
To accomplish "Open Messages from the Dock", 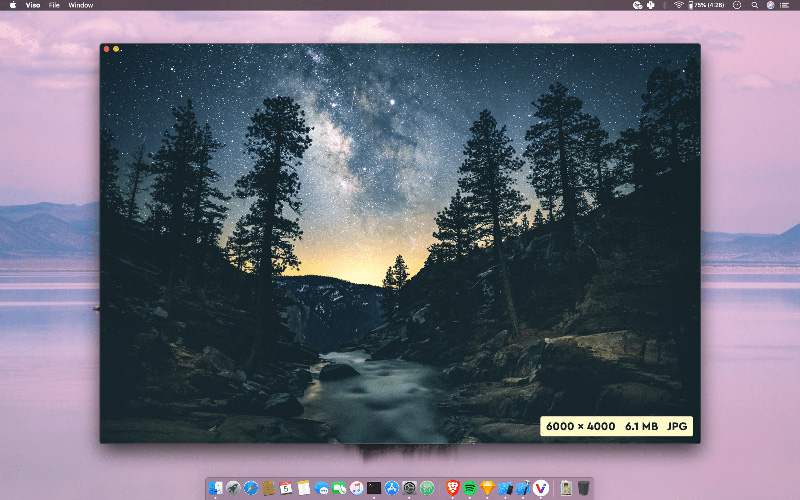I will (x=321, y=488).
